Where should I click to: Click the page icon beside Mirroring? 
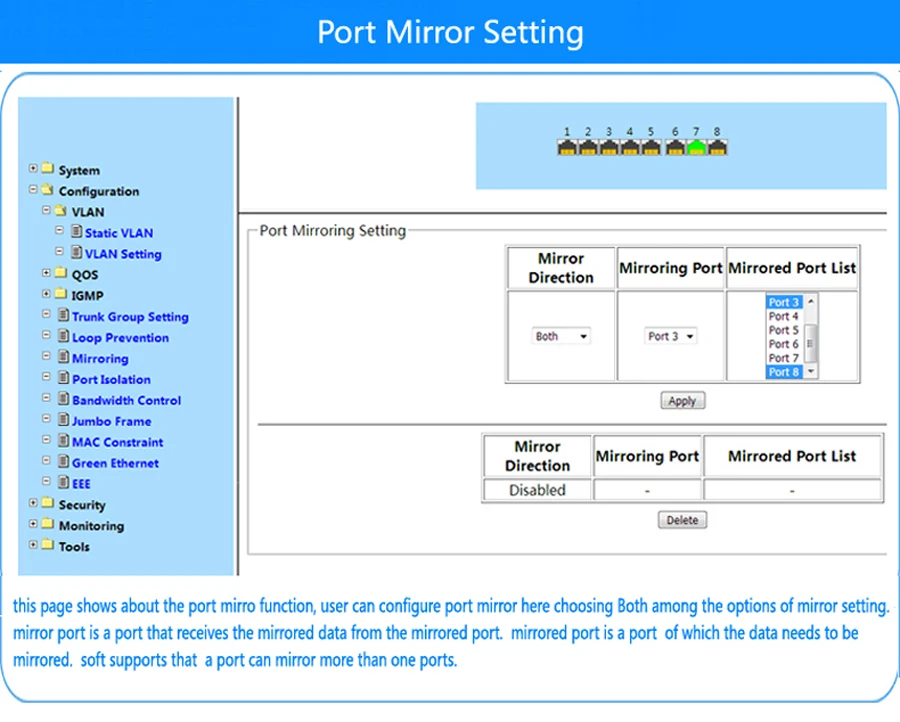(64, 357)
